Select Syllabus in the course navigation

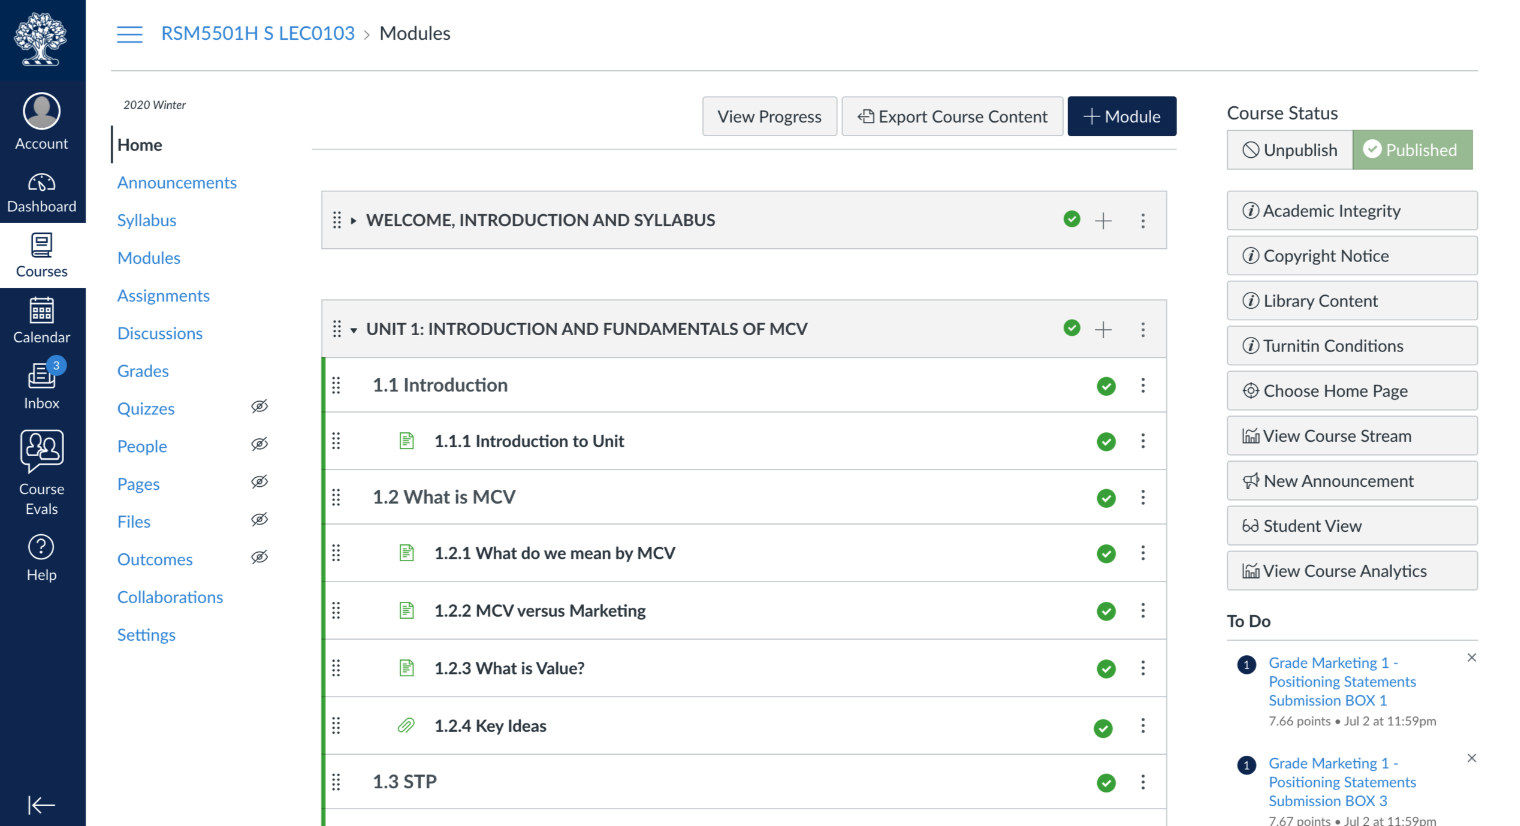(146, 220)
